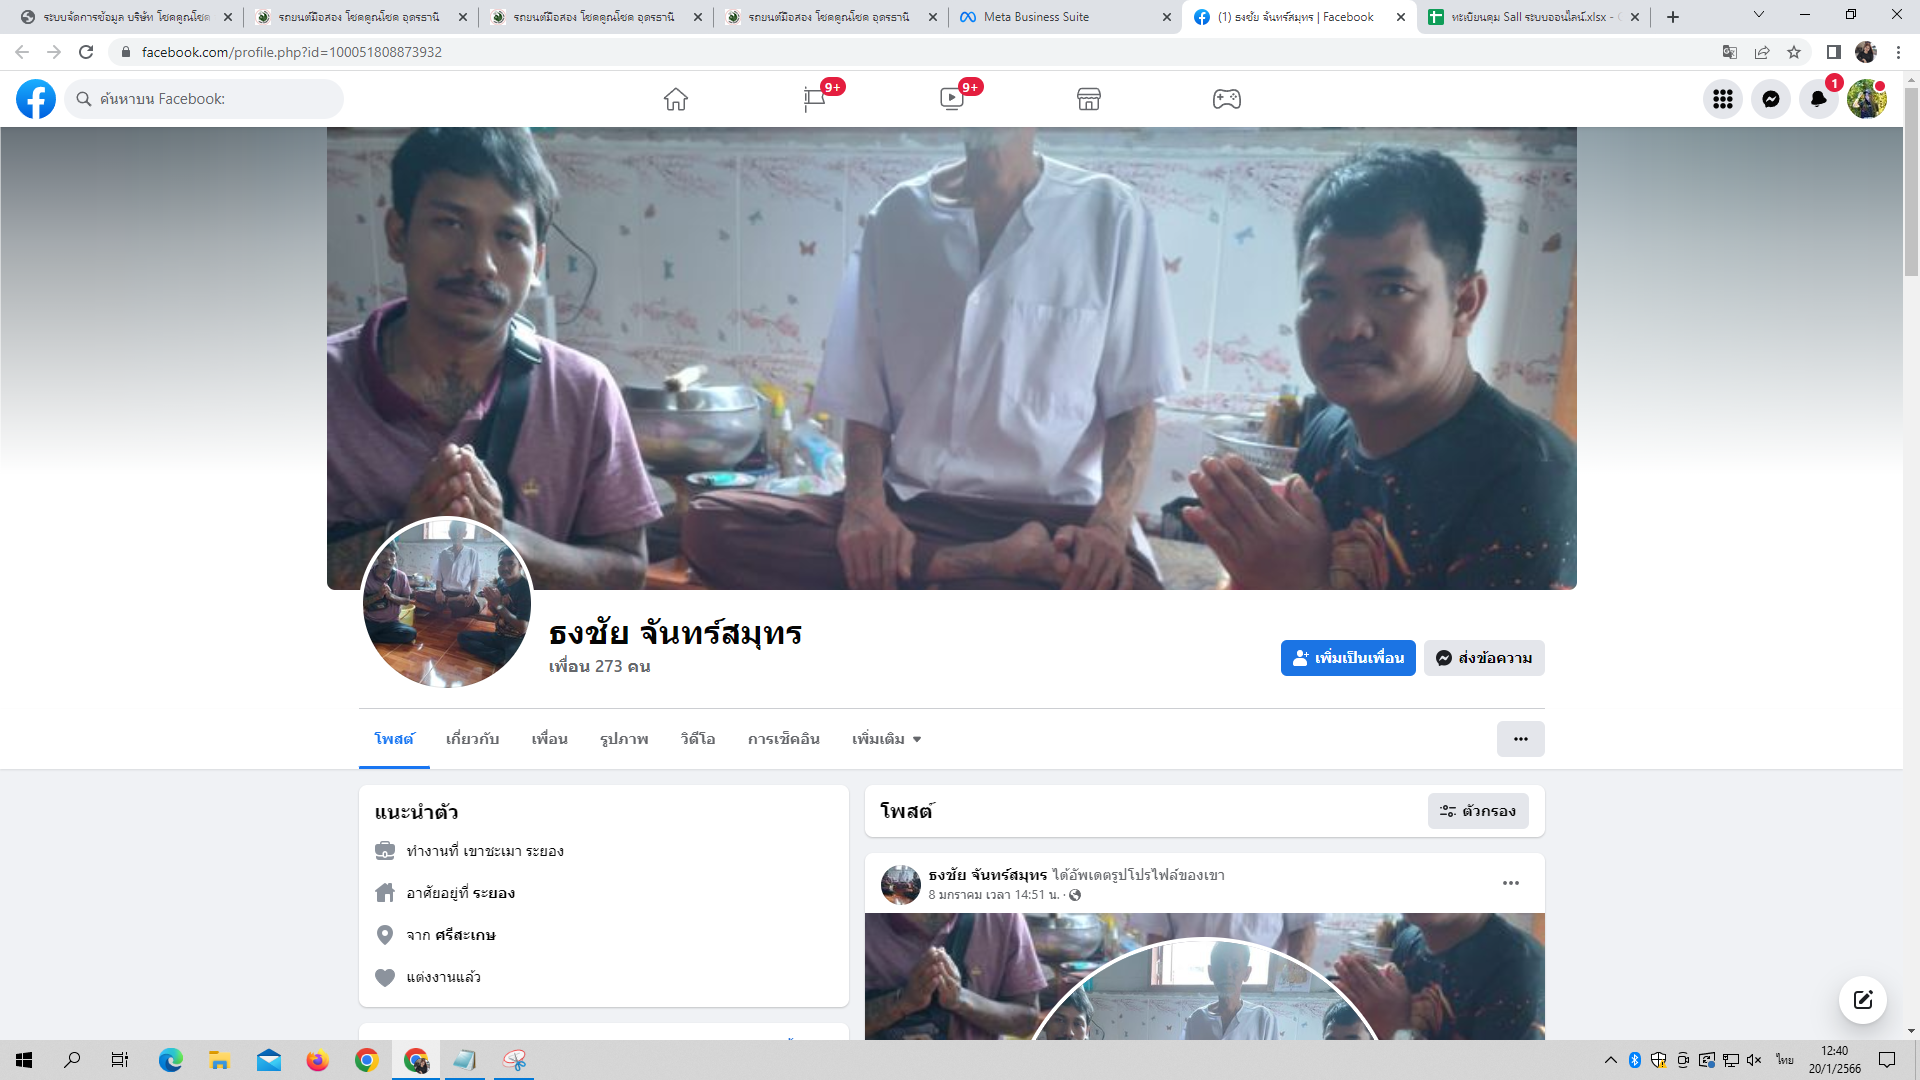Open the Pages flag icon

pyautogui.click(x=814, y=99)
